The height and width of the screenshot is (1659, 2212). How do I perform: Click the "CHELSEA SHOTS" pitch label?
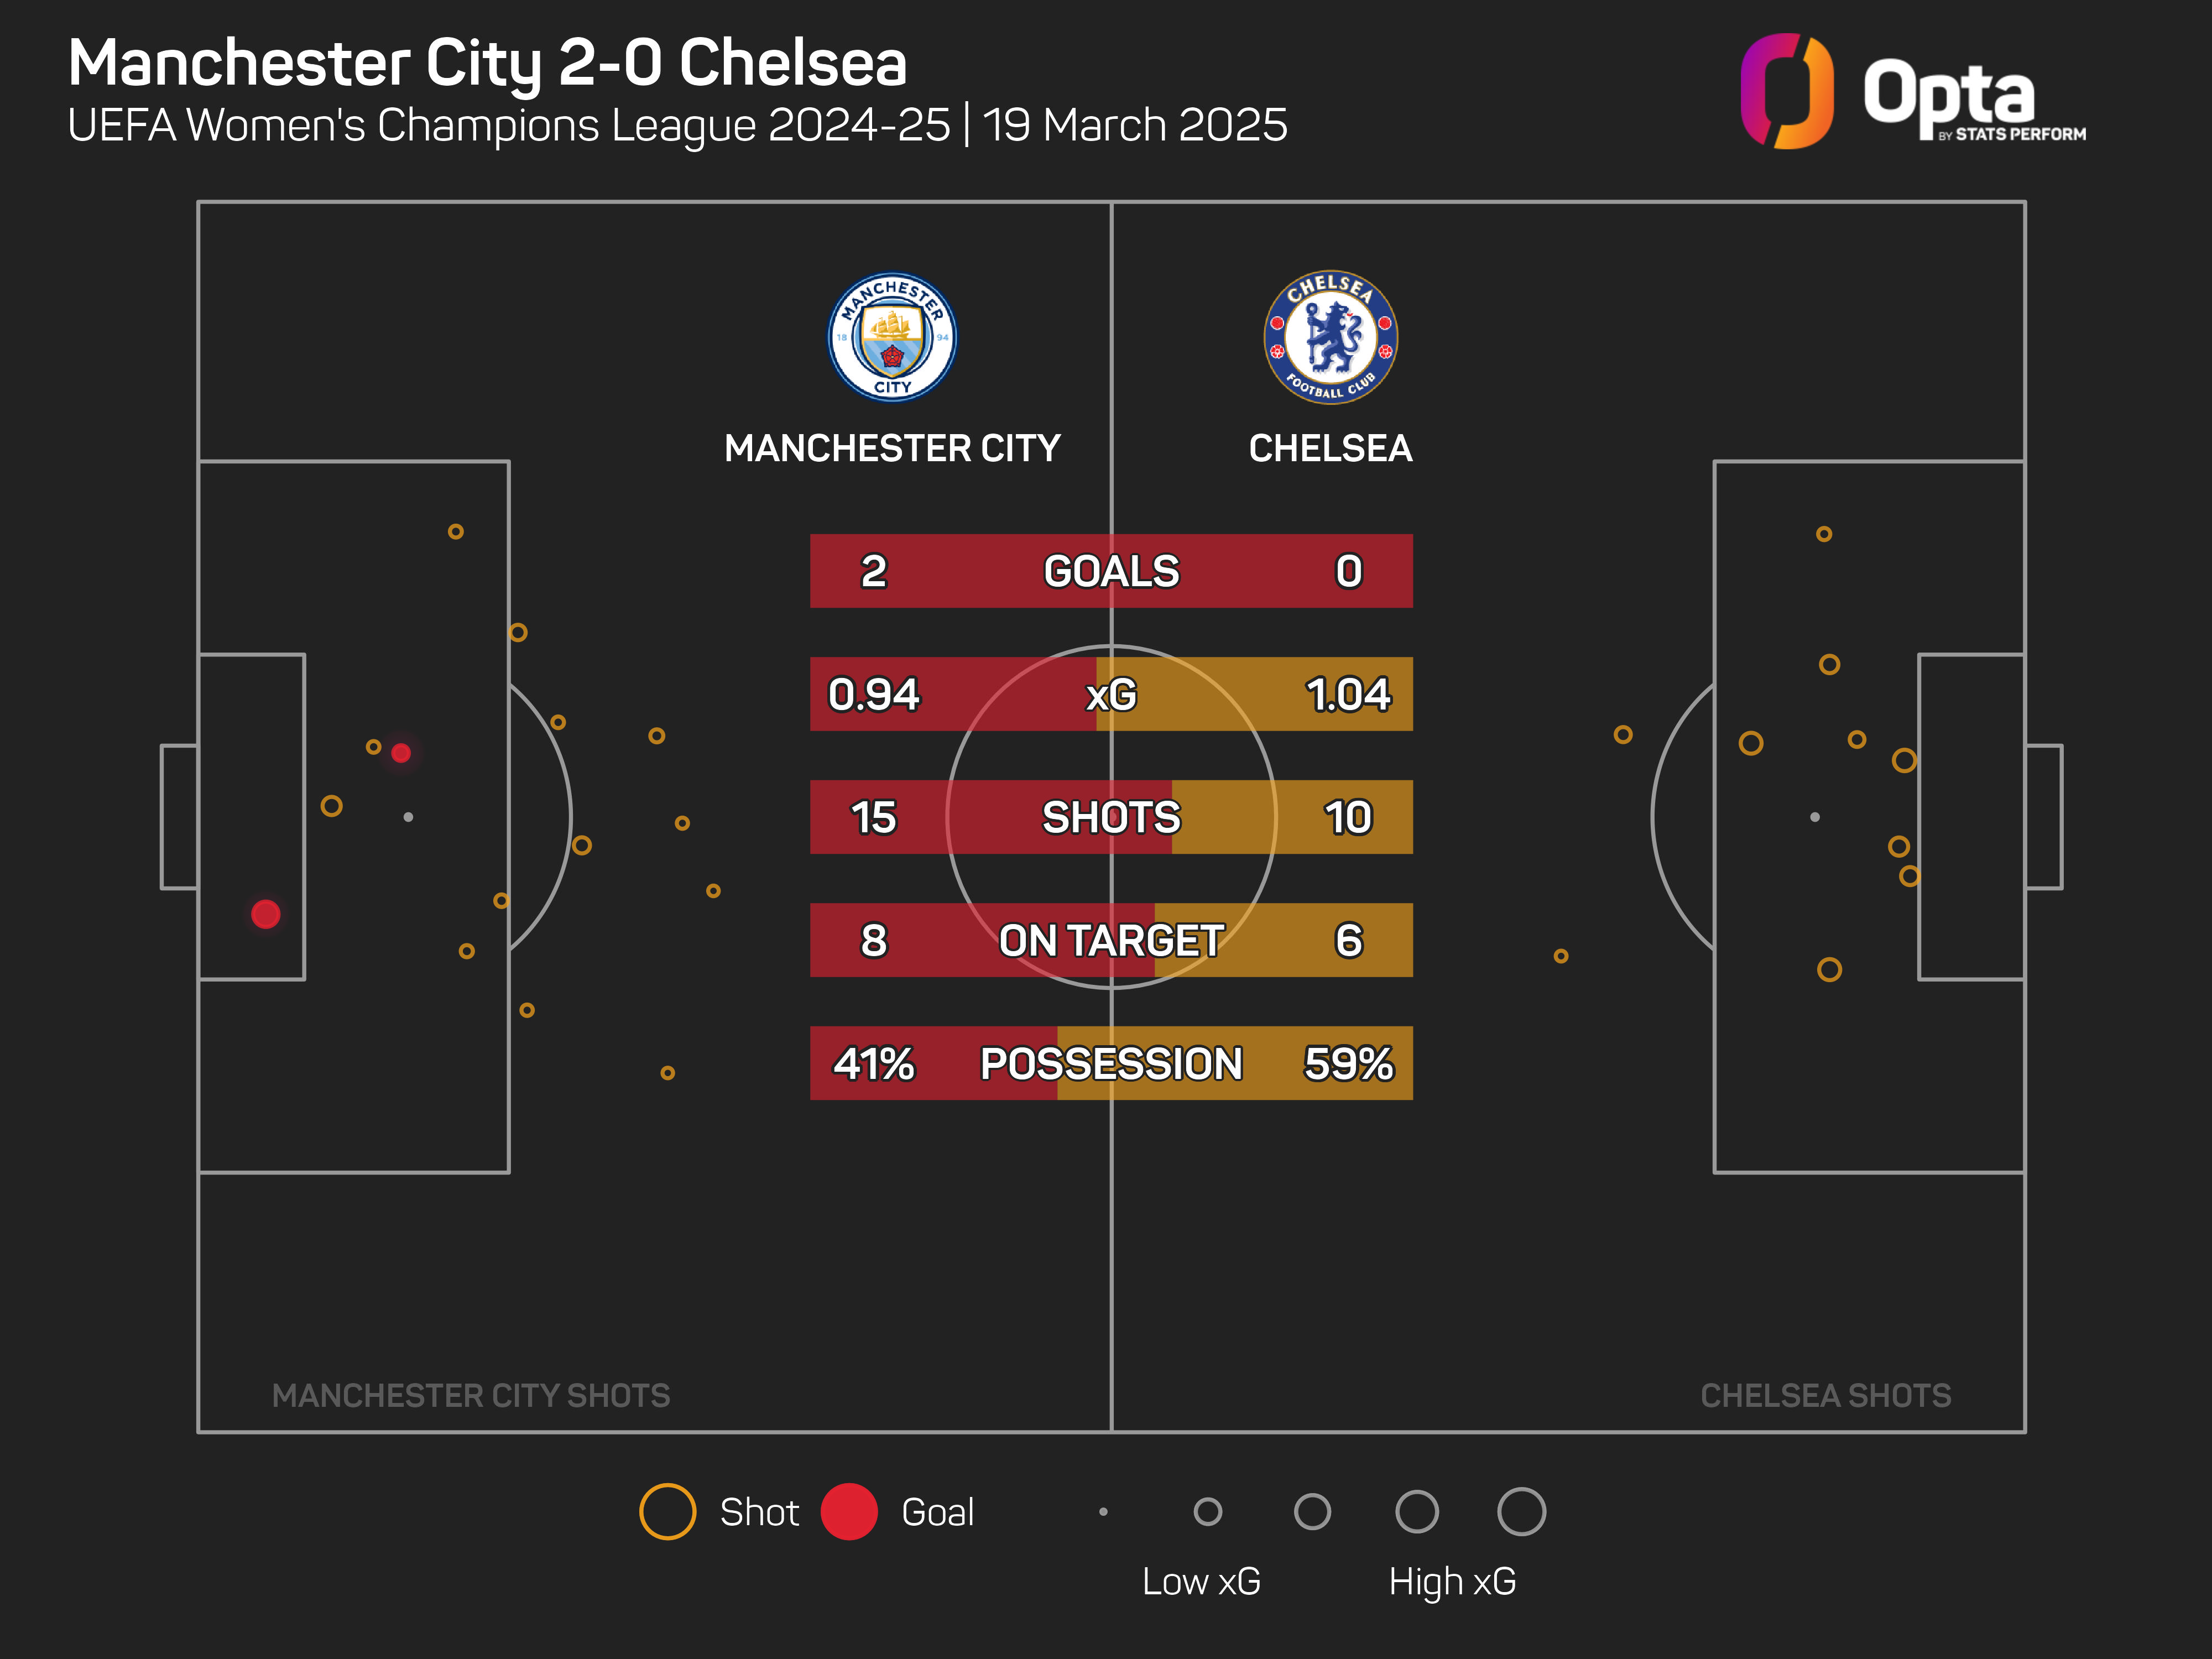click(x=1825, y=1395)
